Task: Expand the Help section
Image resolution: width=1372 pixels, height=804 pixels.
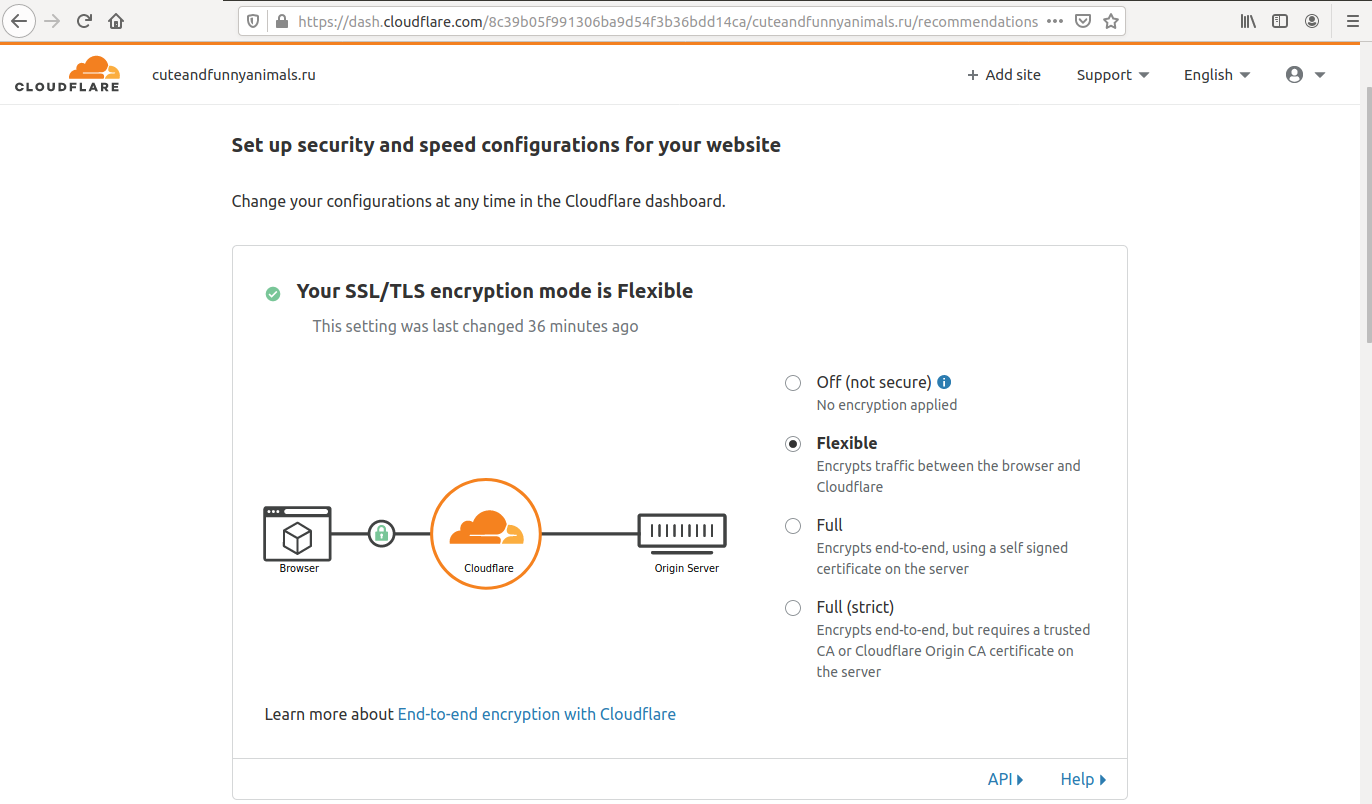Action: pyautogui.click(x=1083, y=779)
